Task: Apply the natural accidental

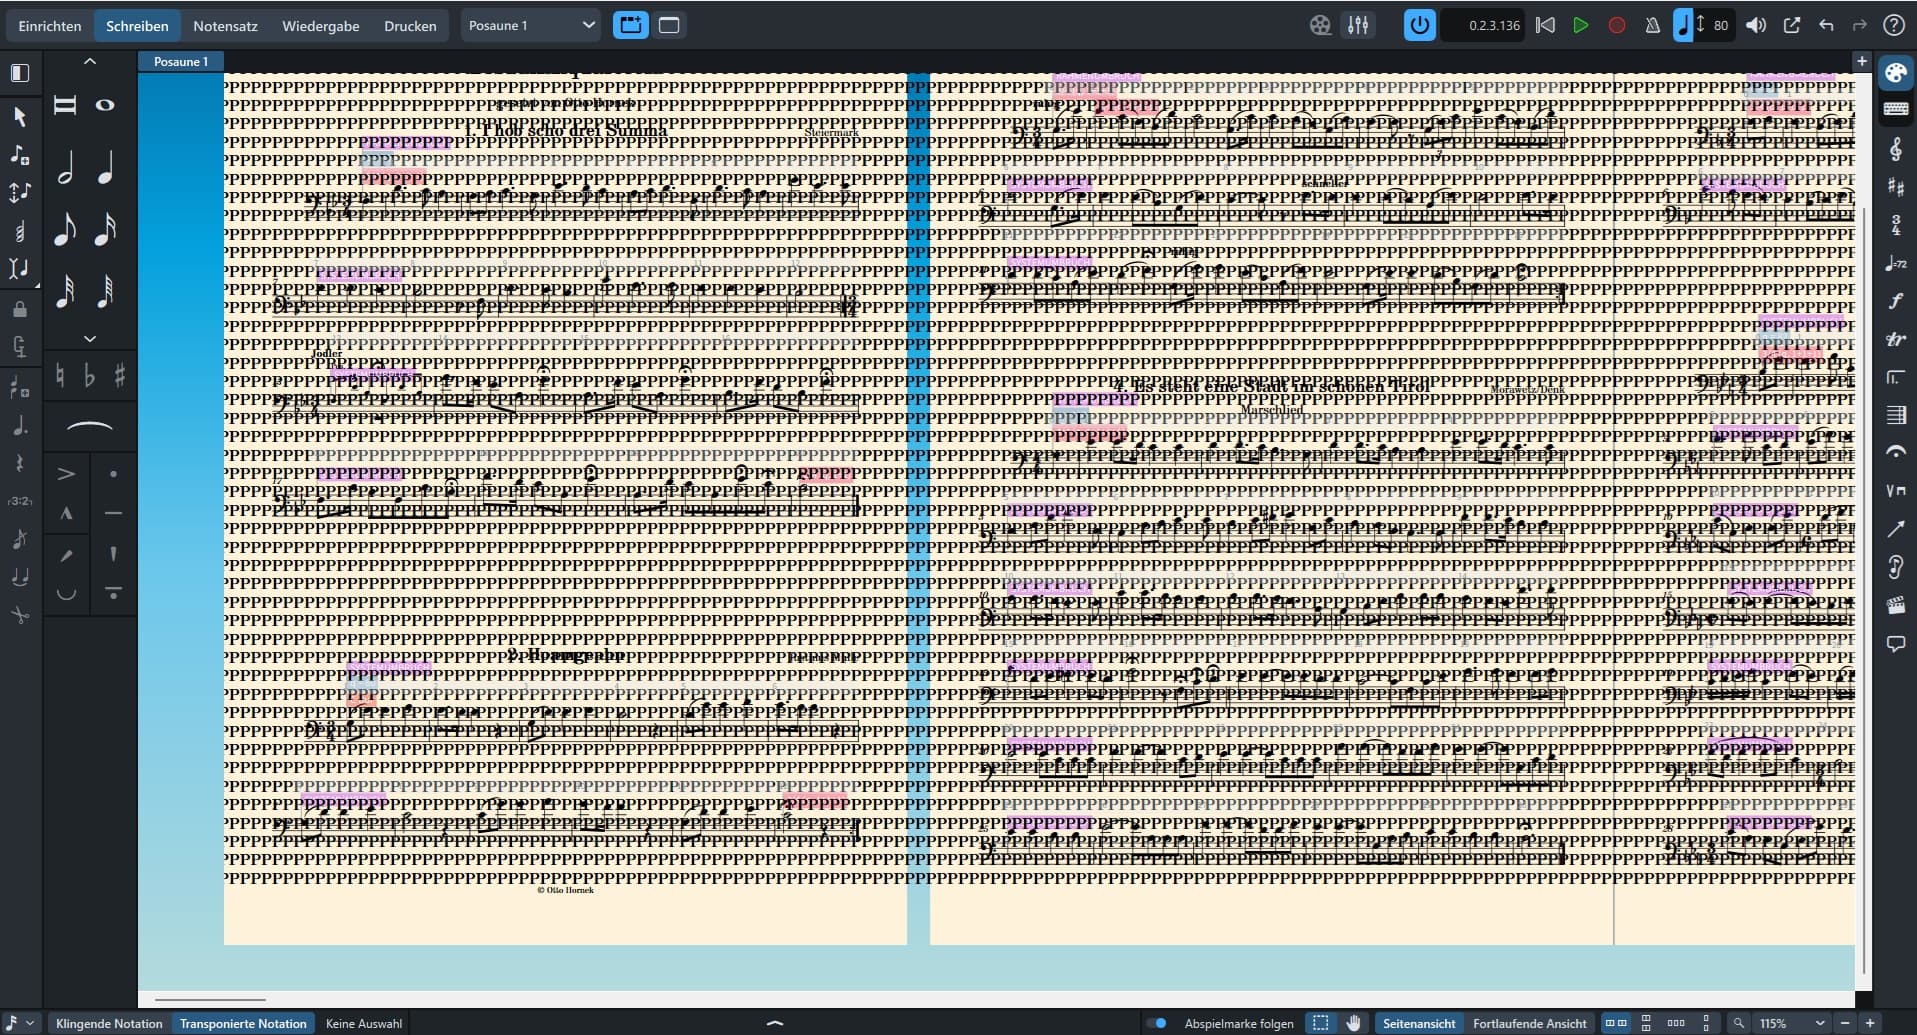Action: click(x=60, y=376)
